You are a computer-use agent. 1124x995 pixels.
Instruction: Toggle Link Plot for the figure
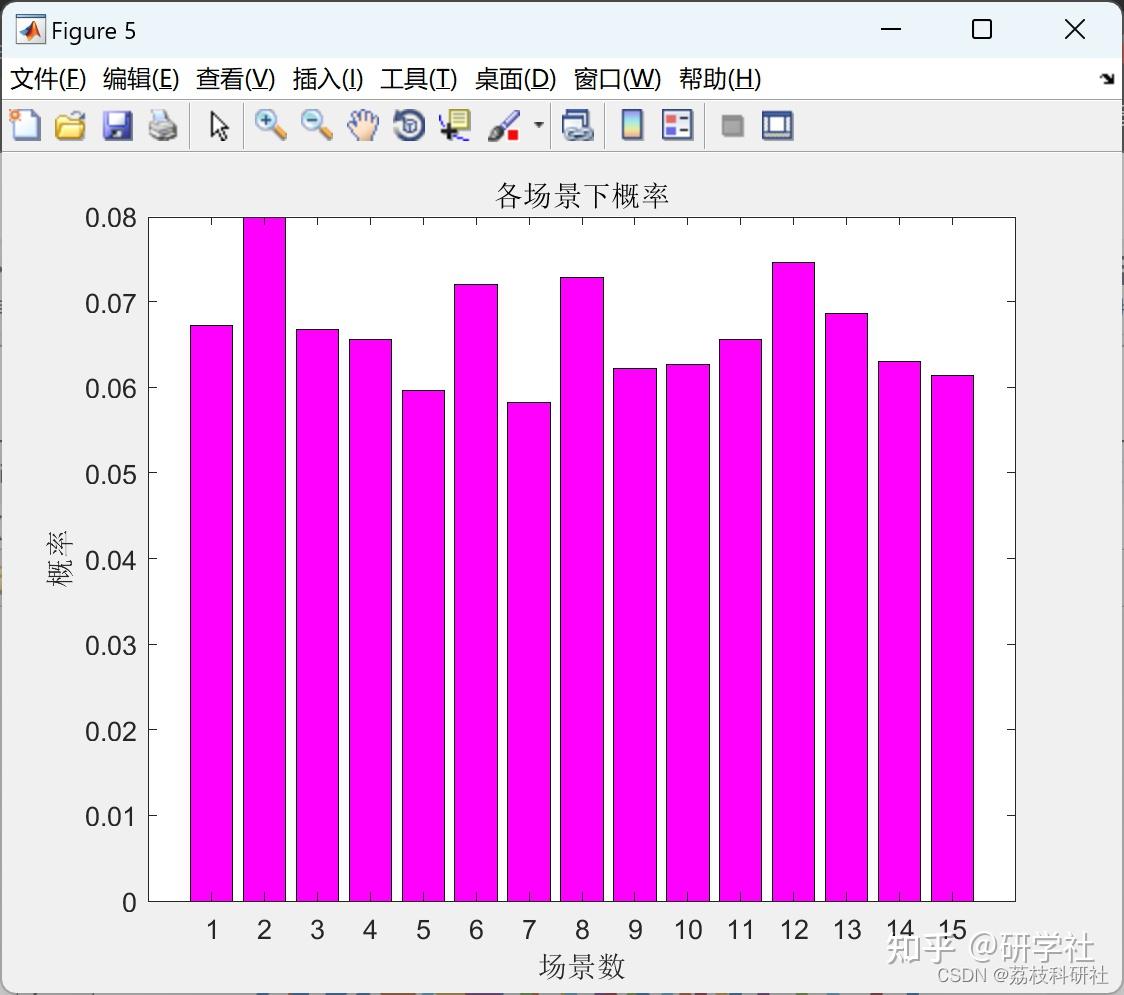[578, 125]
